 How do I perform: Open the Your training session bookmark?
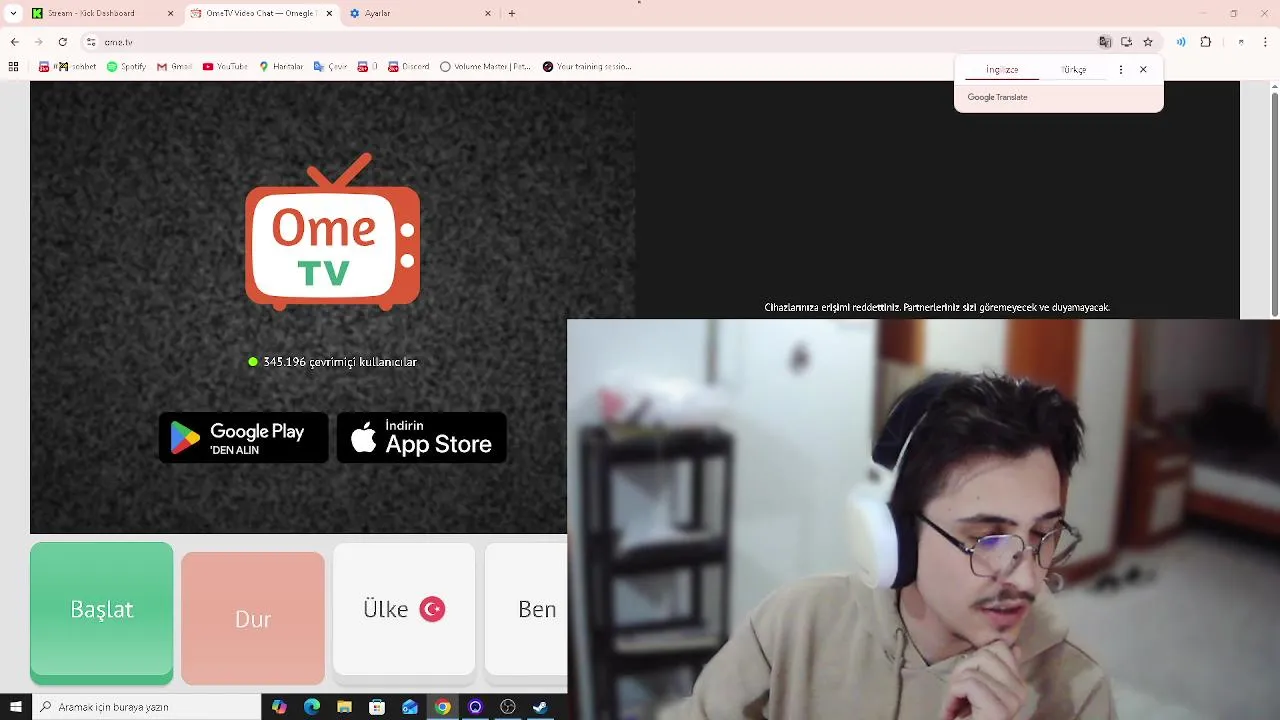point(587,67)
